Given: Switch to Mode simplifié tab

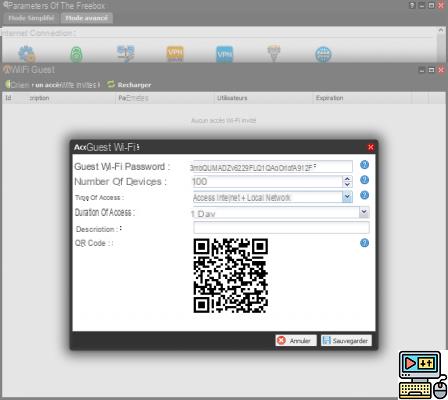Looking at the screenshot, I should tap(31, 18).
